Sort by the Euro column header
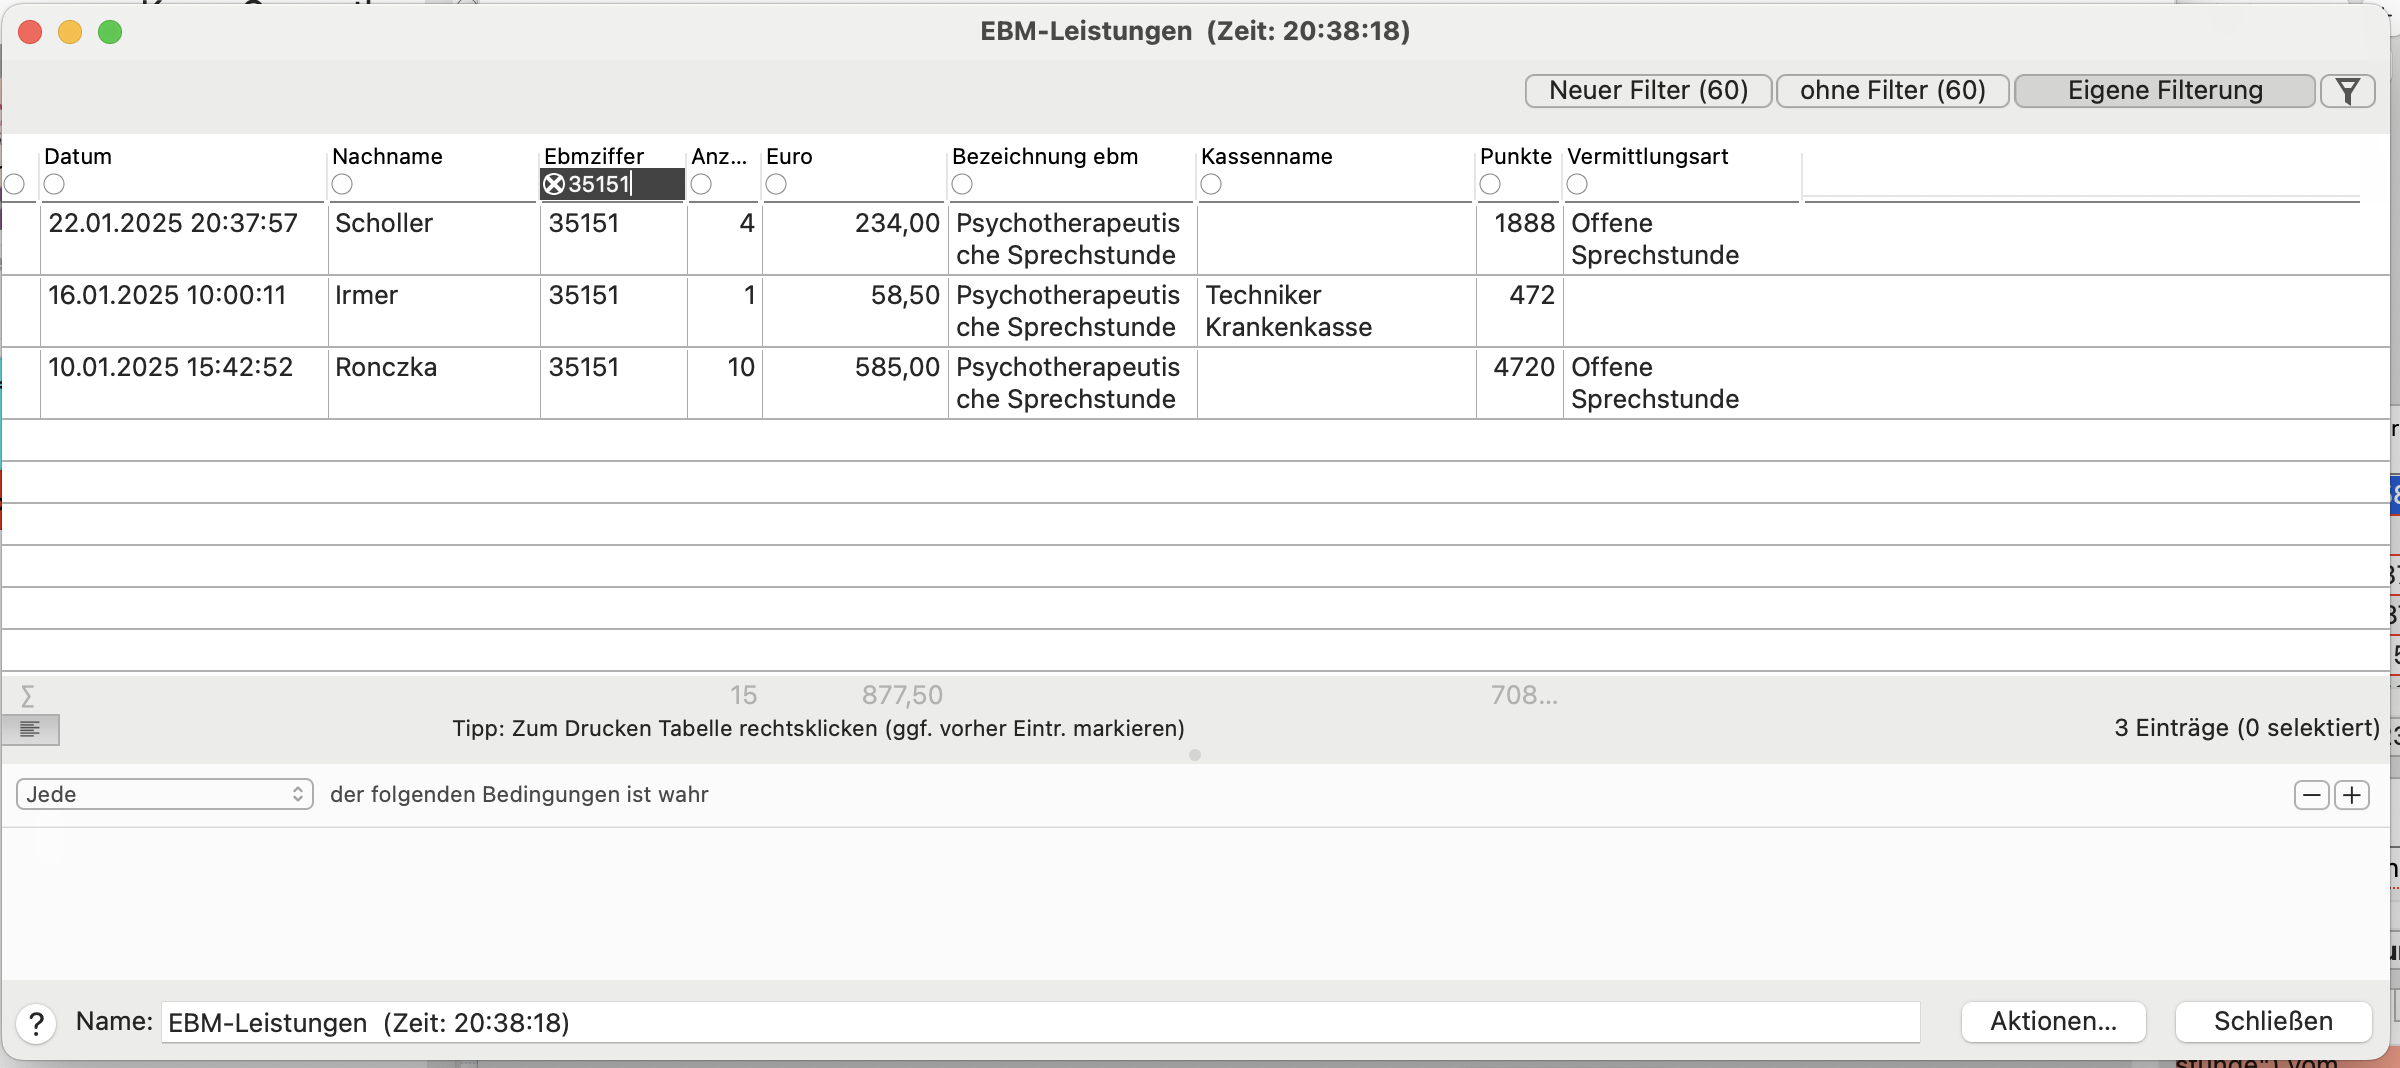 (789, 156)
